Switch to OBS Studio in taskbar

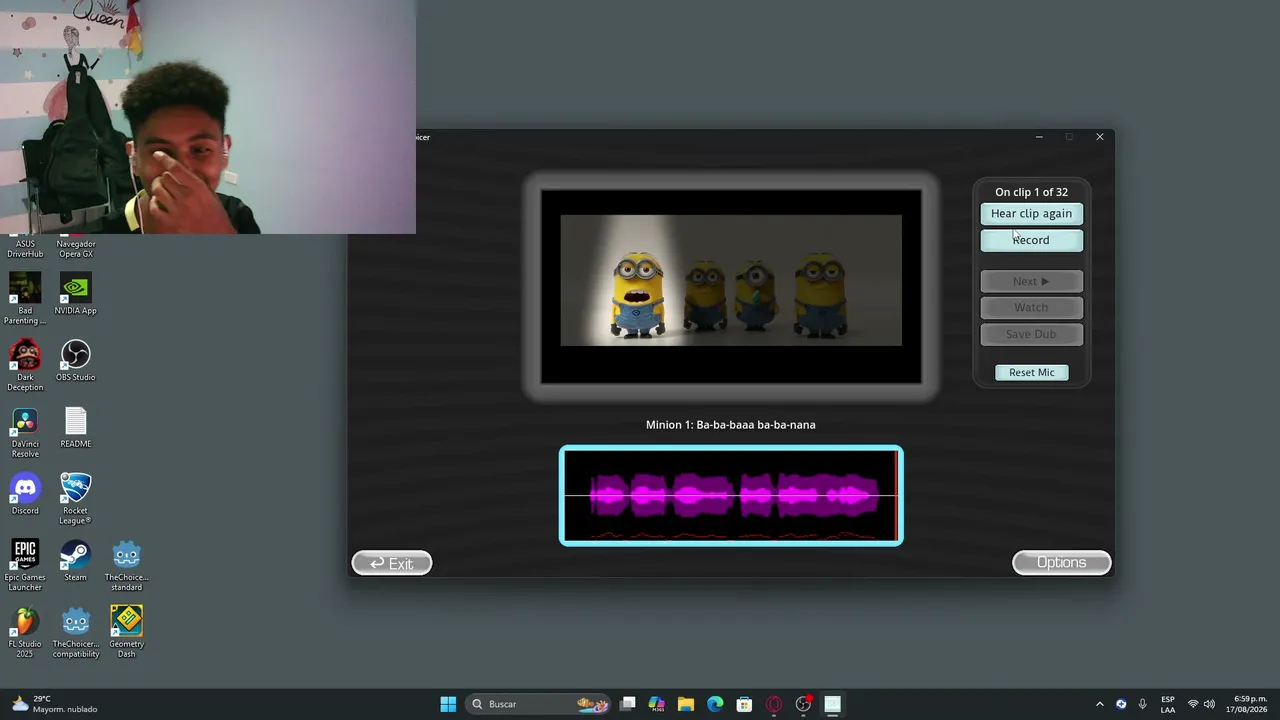(803, 704)
